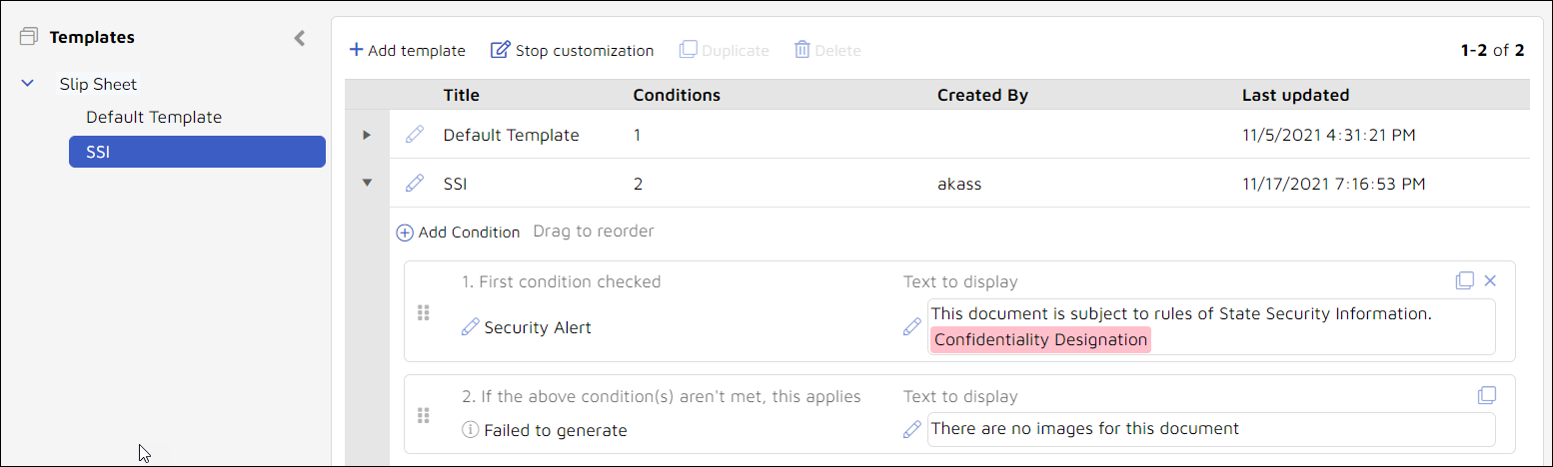1553x467 pixels.
Task: Collapse the Slip Sheet tree node
Action: click(28, 84)
